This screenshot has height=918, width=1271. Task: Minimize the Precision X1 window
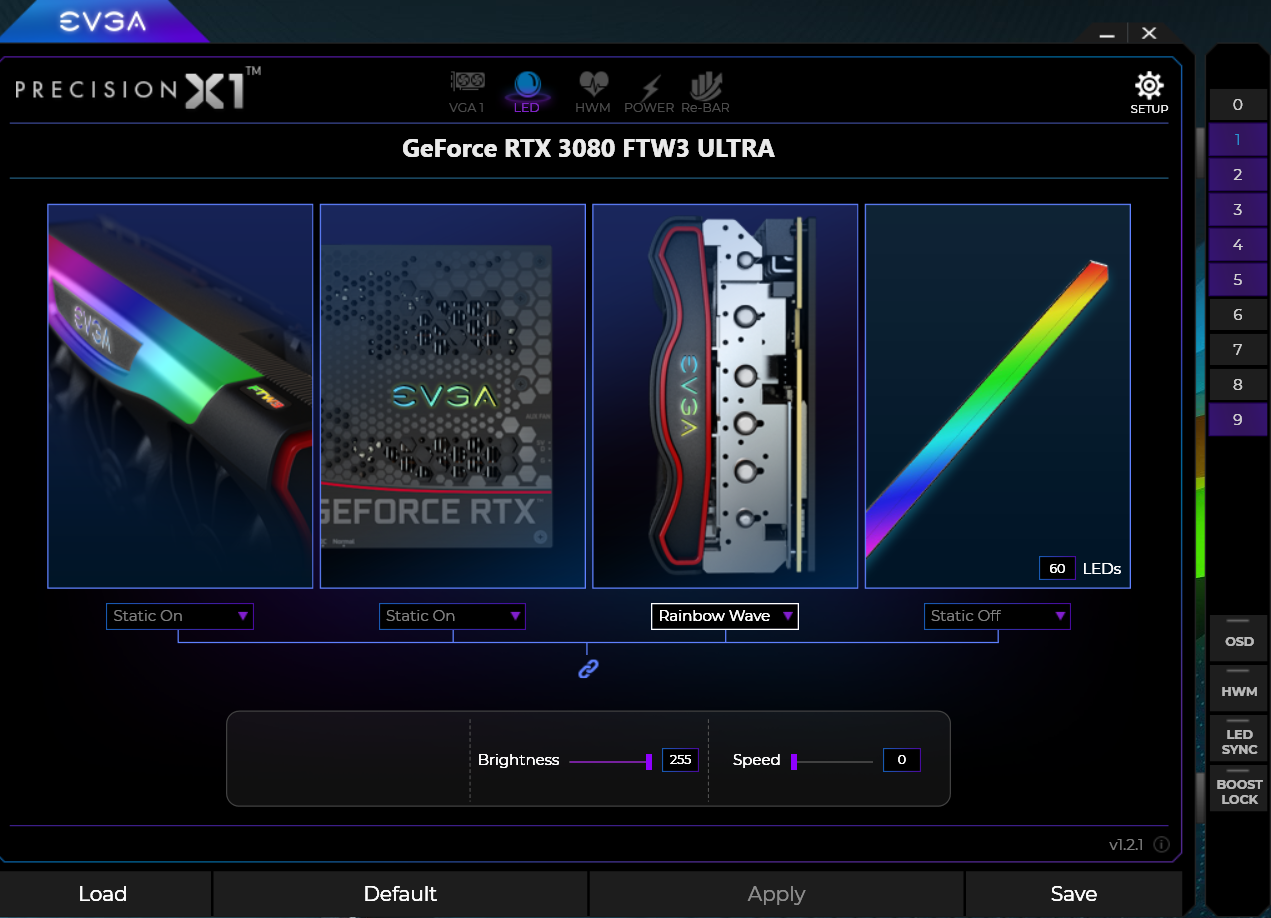coord(1107,34)
